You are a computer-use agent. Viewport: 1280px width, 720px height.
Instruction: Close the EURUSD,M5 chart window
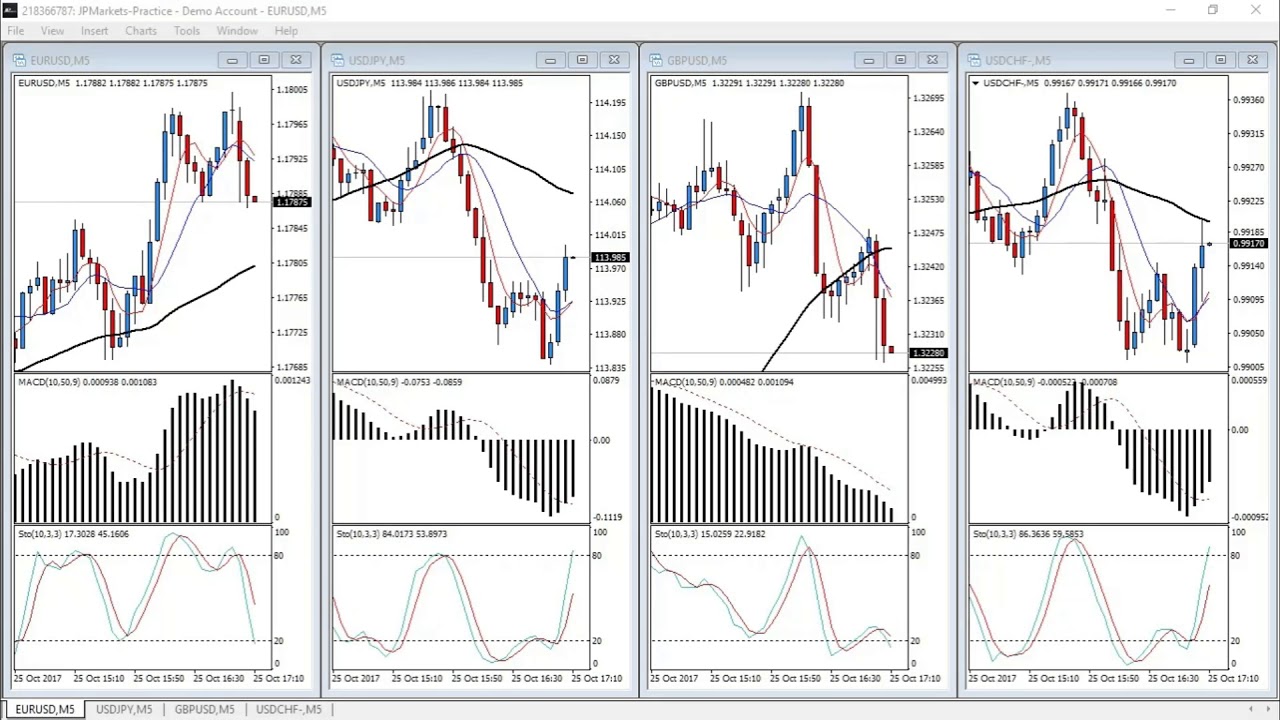(296, 60)
